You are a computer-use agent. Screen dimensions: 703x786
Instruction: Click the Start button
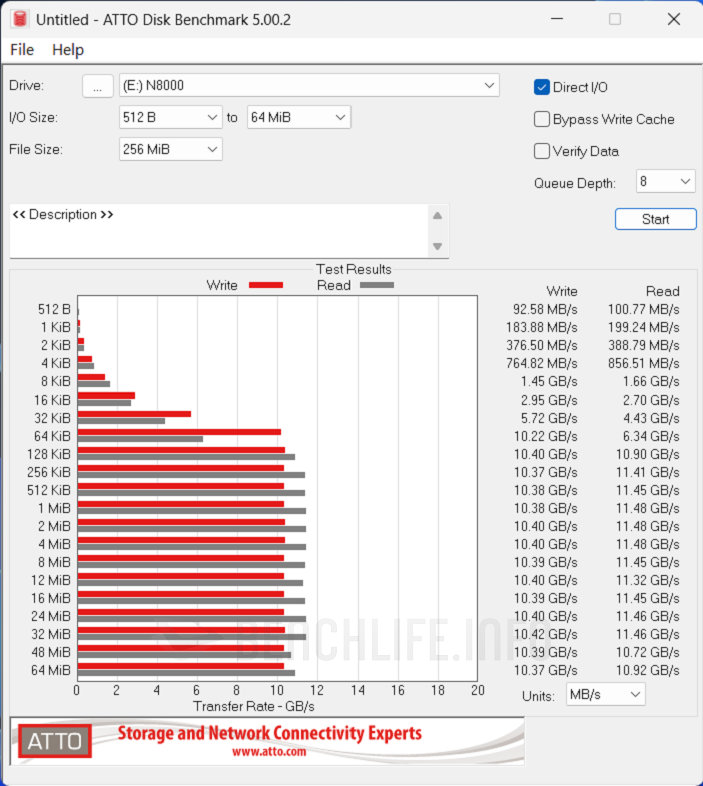[655, 219]
